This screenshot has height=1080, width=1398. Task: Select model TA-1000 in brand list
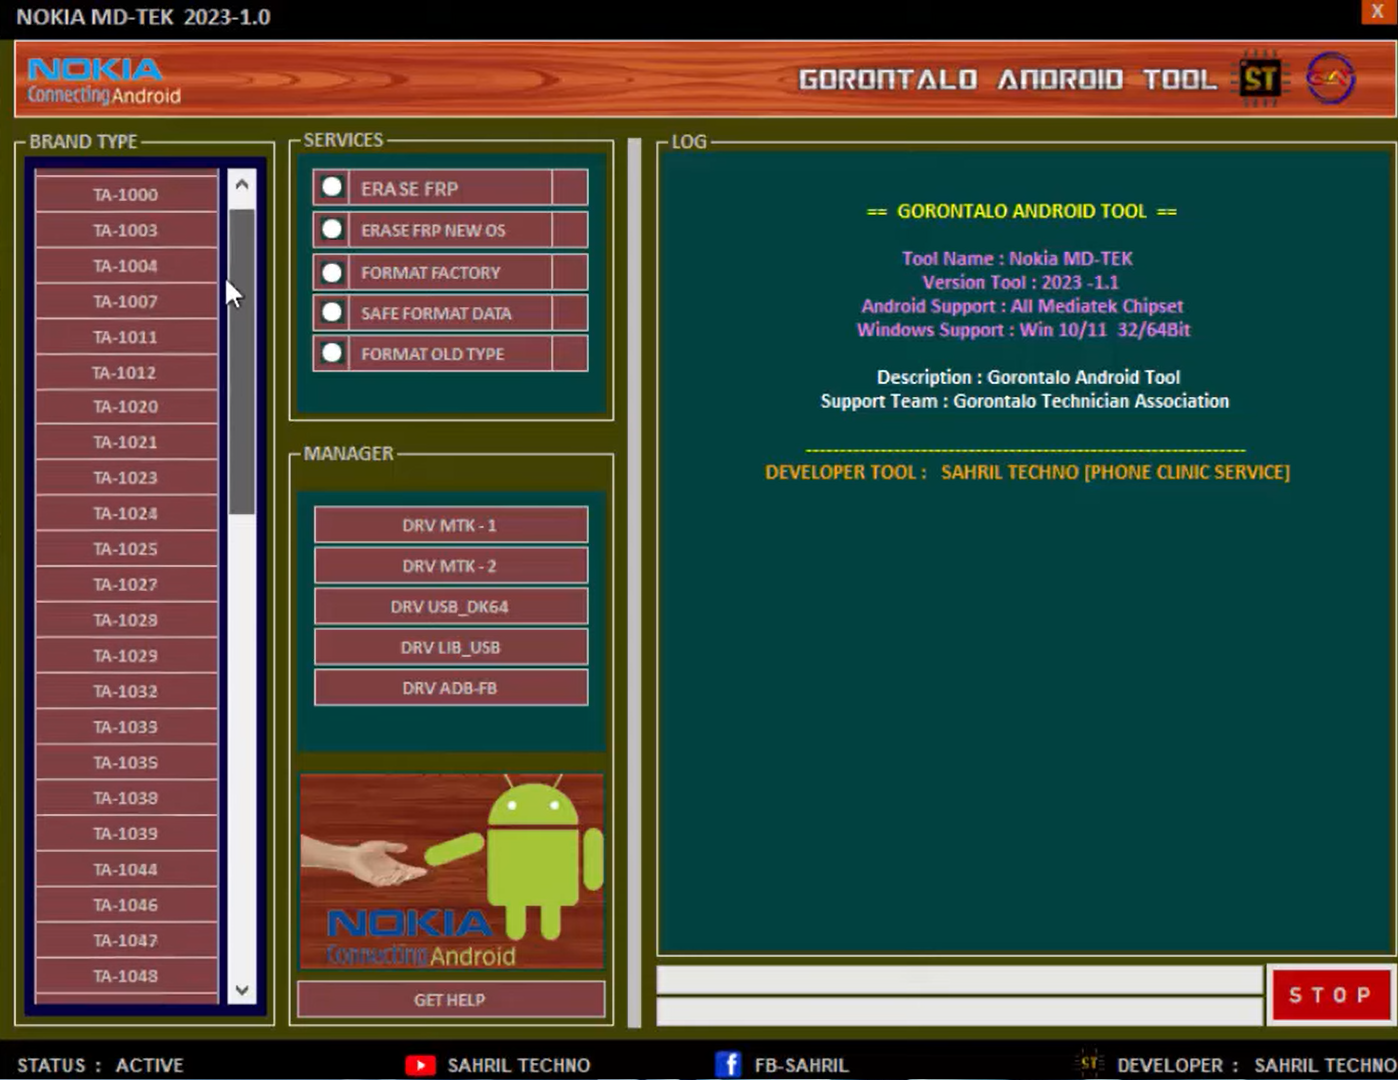[126, 194]
